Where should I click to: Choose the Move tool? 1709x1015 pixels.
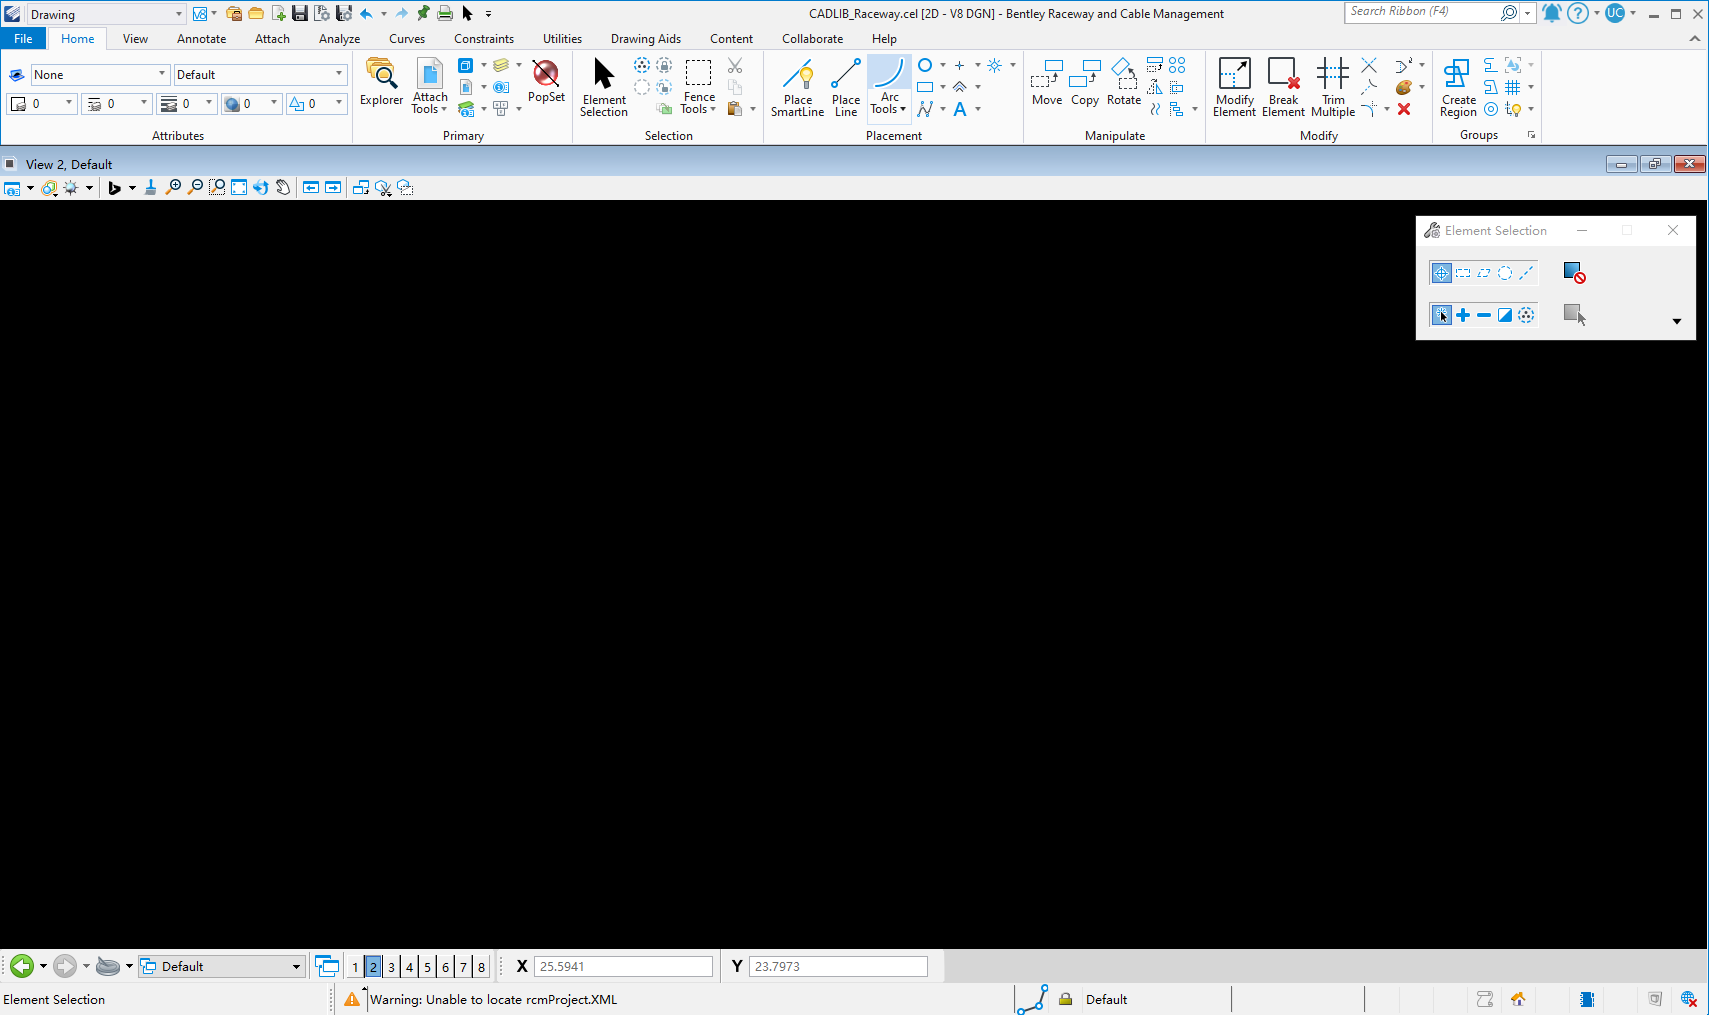pyautogui.click(x=1047, y=82)
